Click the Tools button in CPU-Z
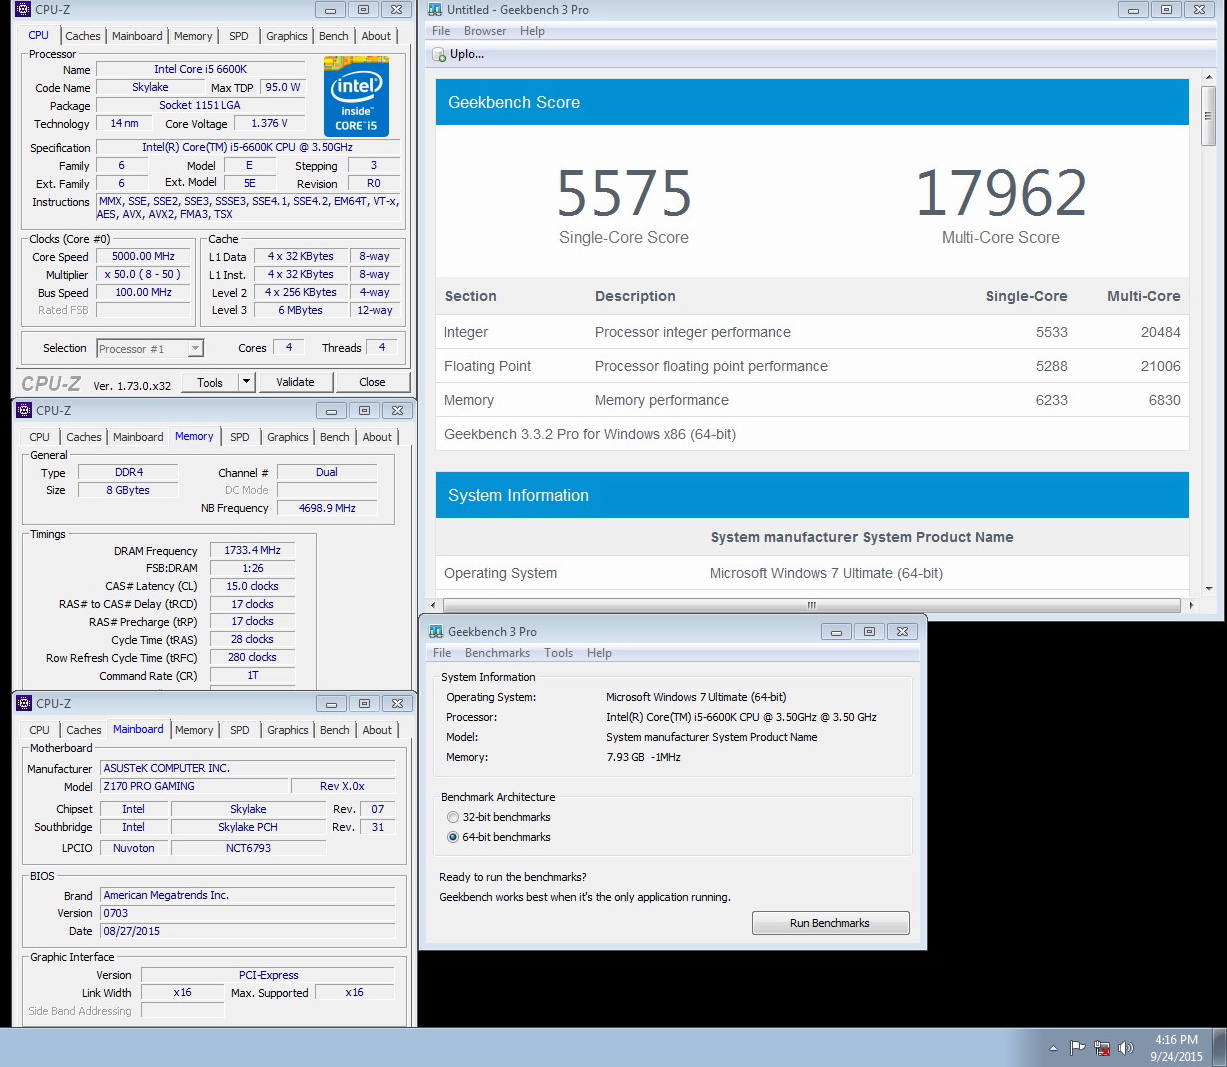Screen dimensions: 1227x1067 (x=210, y=382)
